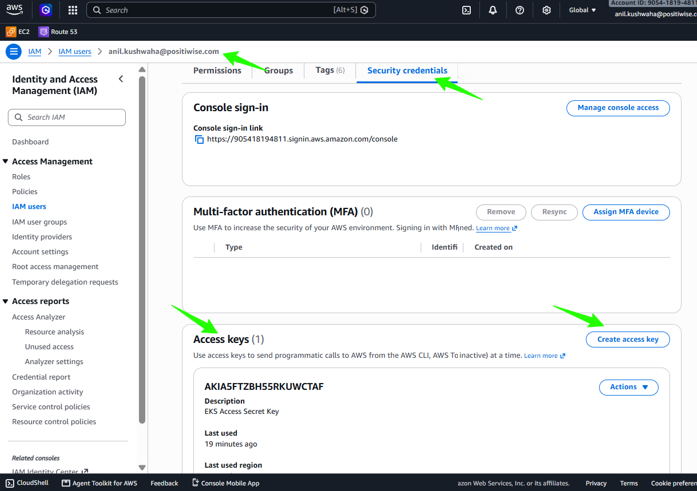Open the notifications bell
Image resolution: width=697 pixels, height=491 pixels.
[493, 10]
